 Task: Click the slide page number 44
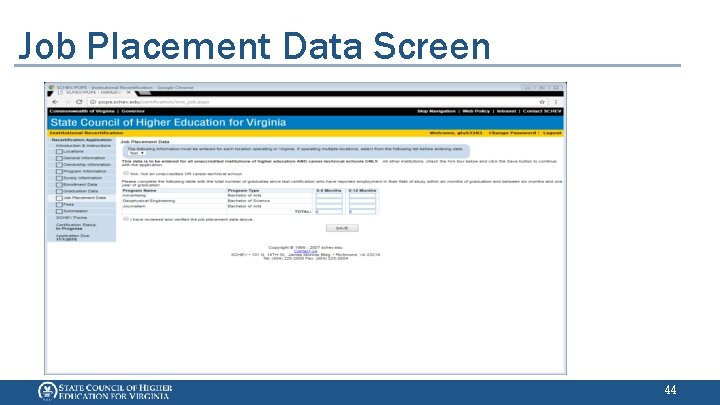[x=670, y=390]
